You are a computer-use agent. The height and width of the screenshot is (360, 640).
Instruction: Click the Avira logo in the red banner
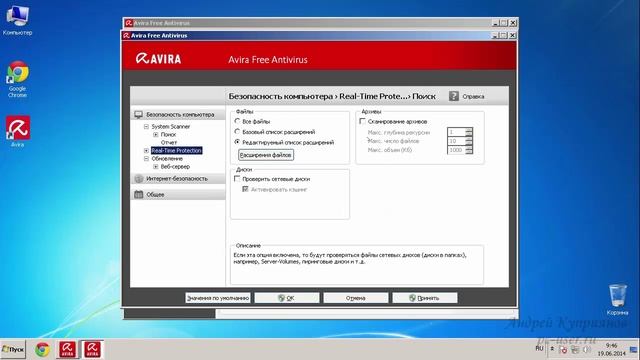tap(158, 58)
